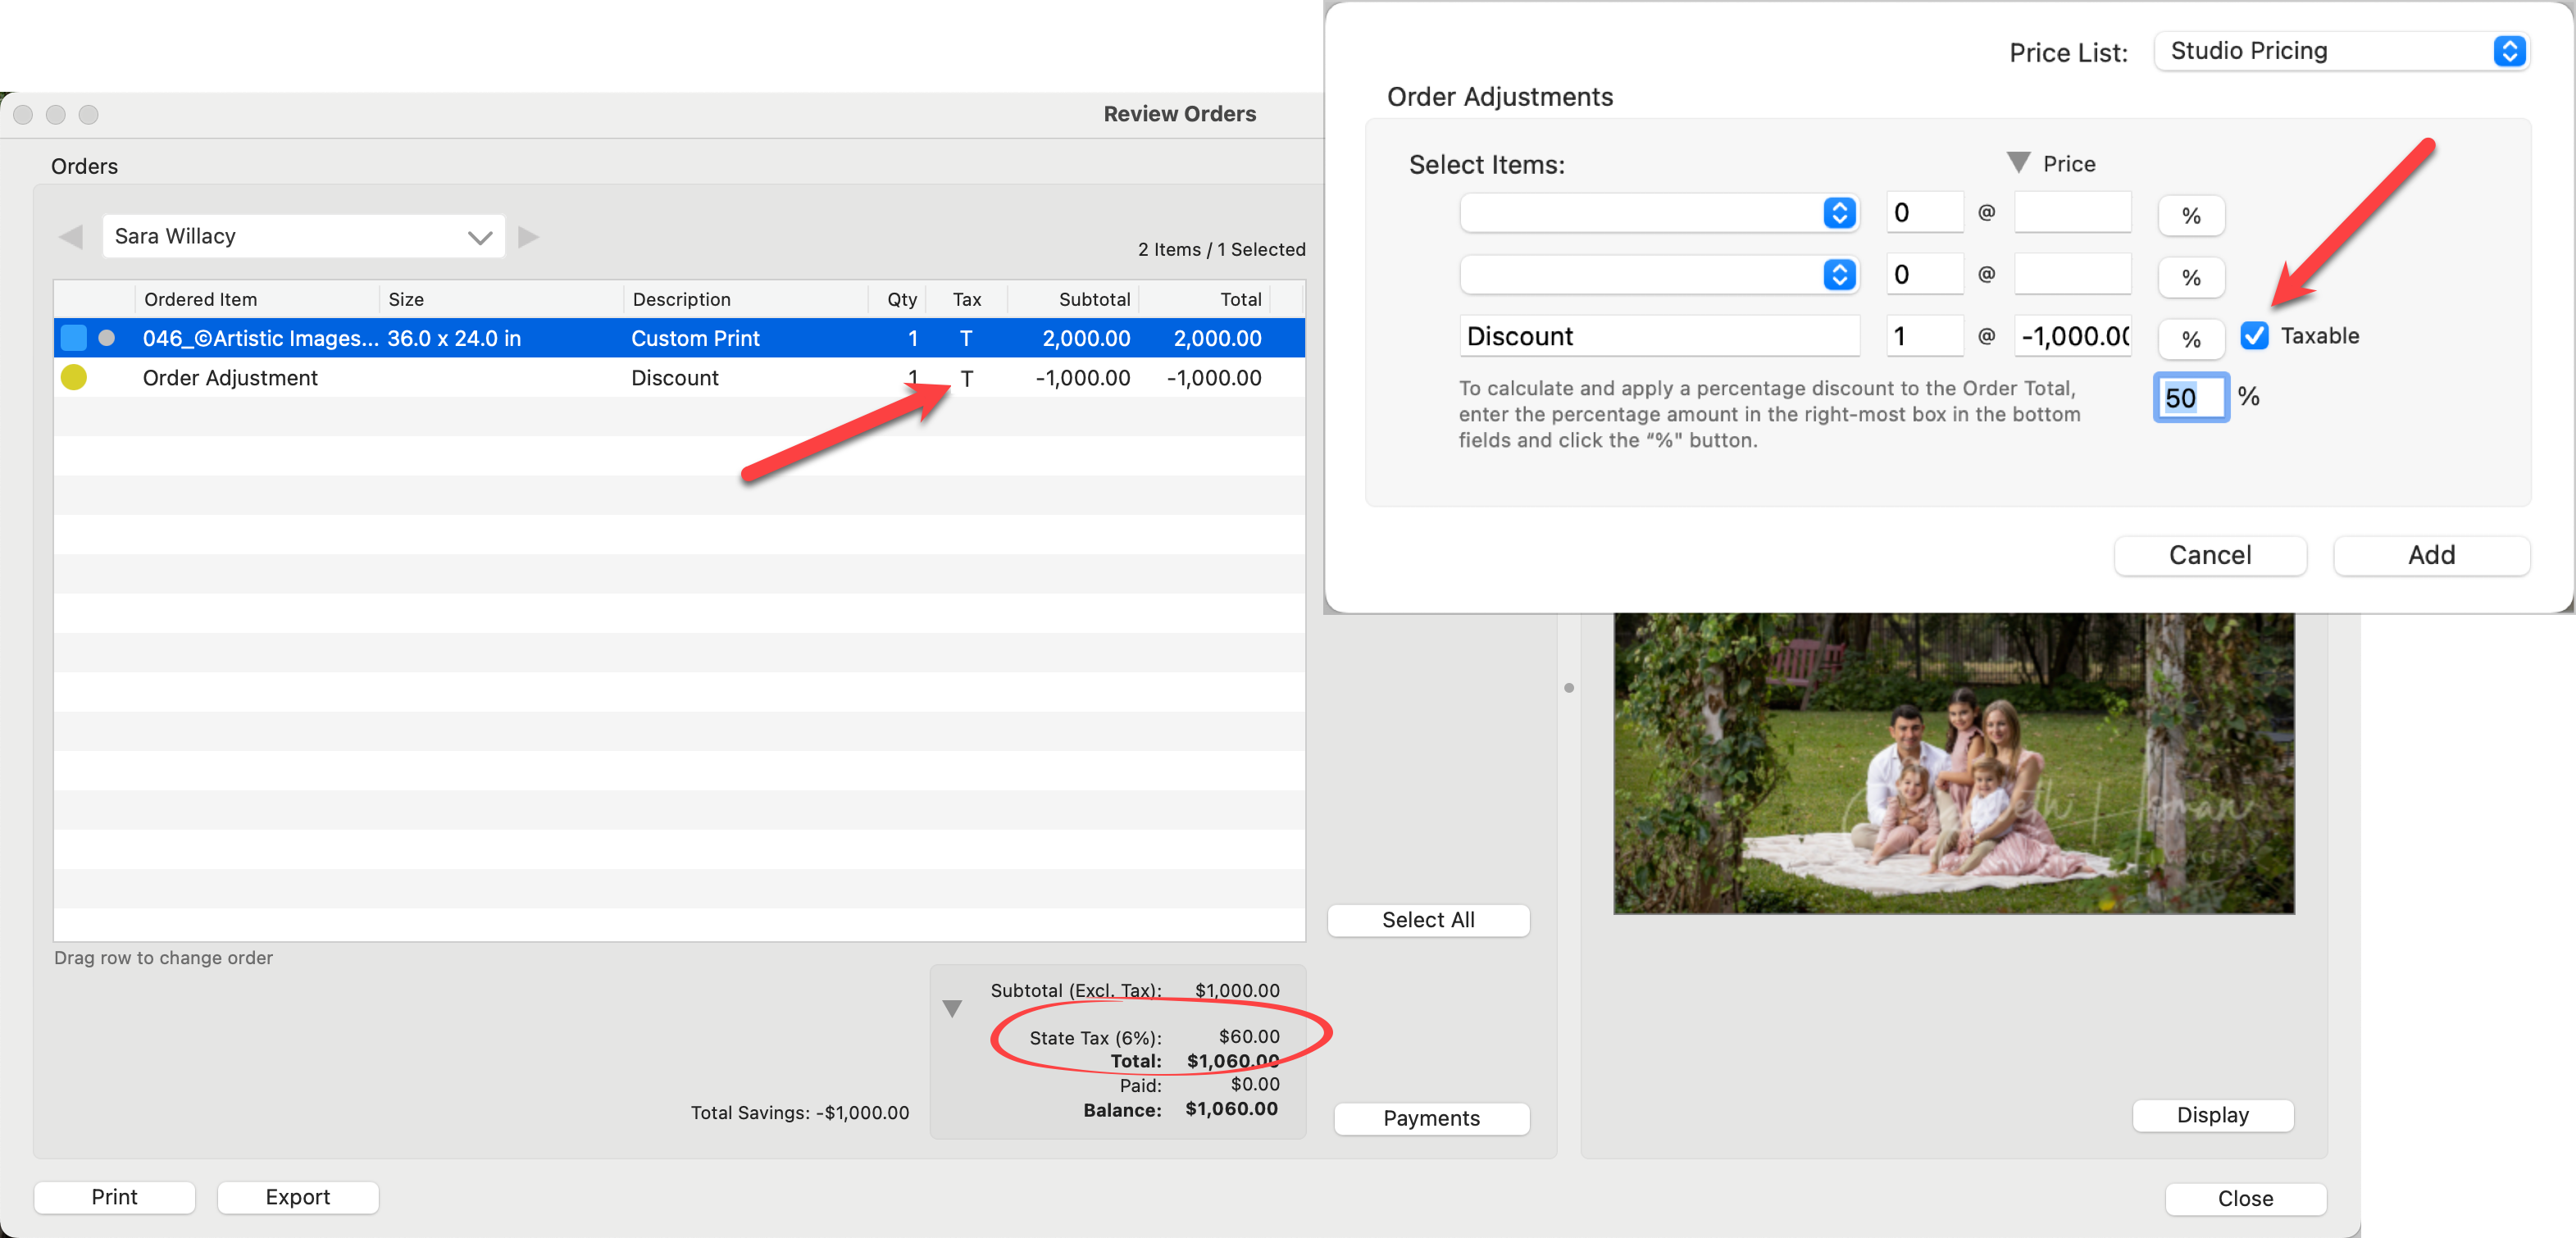2576x1238 pixels.
Task: Click gray dot on Custom Print row
Action: click(107, 338)
